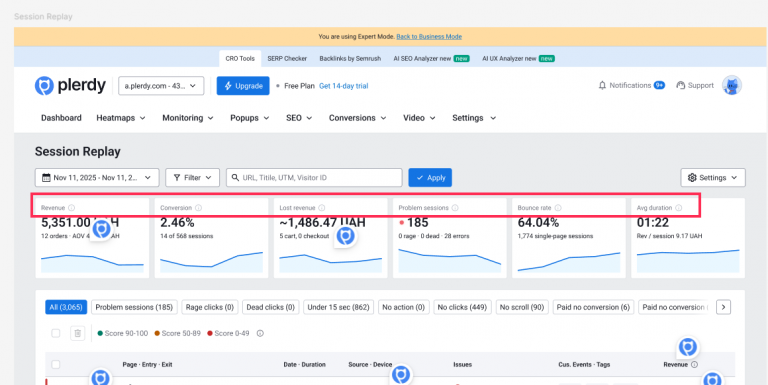Click Back to Business Mode link
This screenshot has height=385, width=768.
[429, 36]
